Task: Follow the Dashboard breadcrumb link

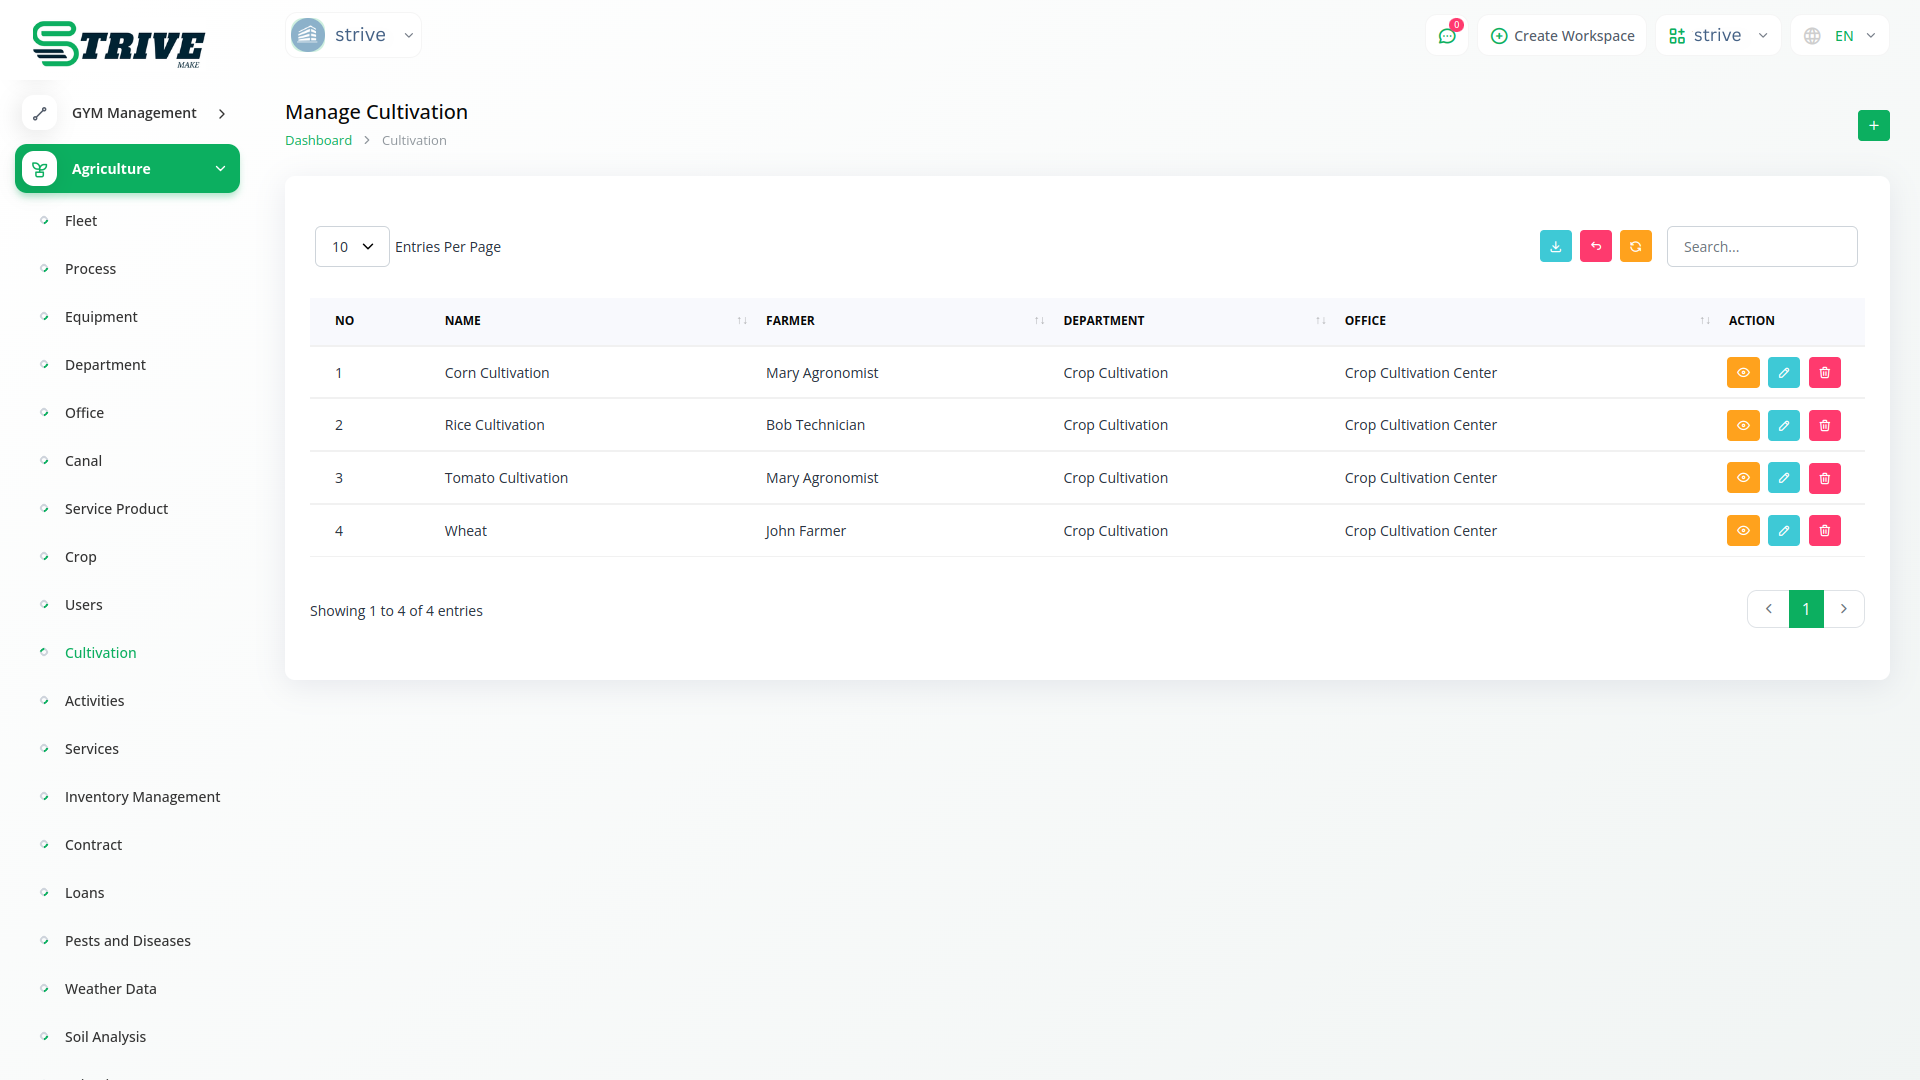Action: [x=318, y=141]
